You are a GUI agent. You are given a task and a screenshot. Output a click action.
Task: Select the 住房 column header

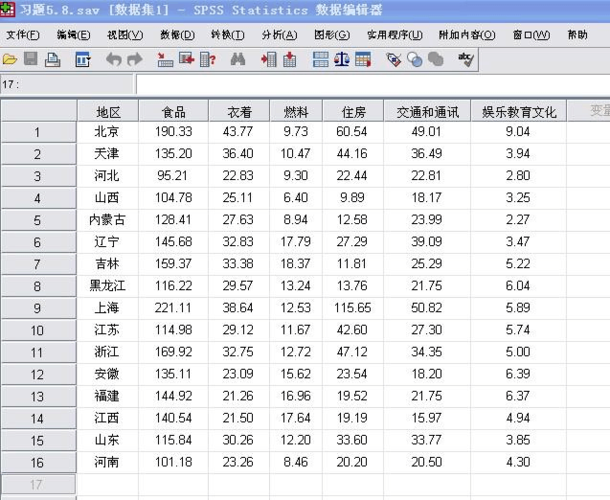[x=353, y=112]
